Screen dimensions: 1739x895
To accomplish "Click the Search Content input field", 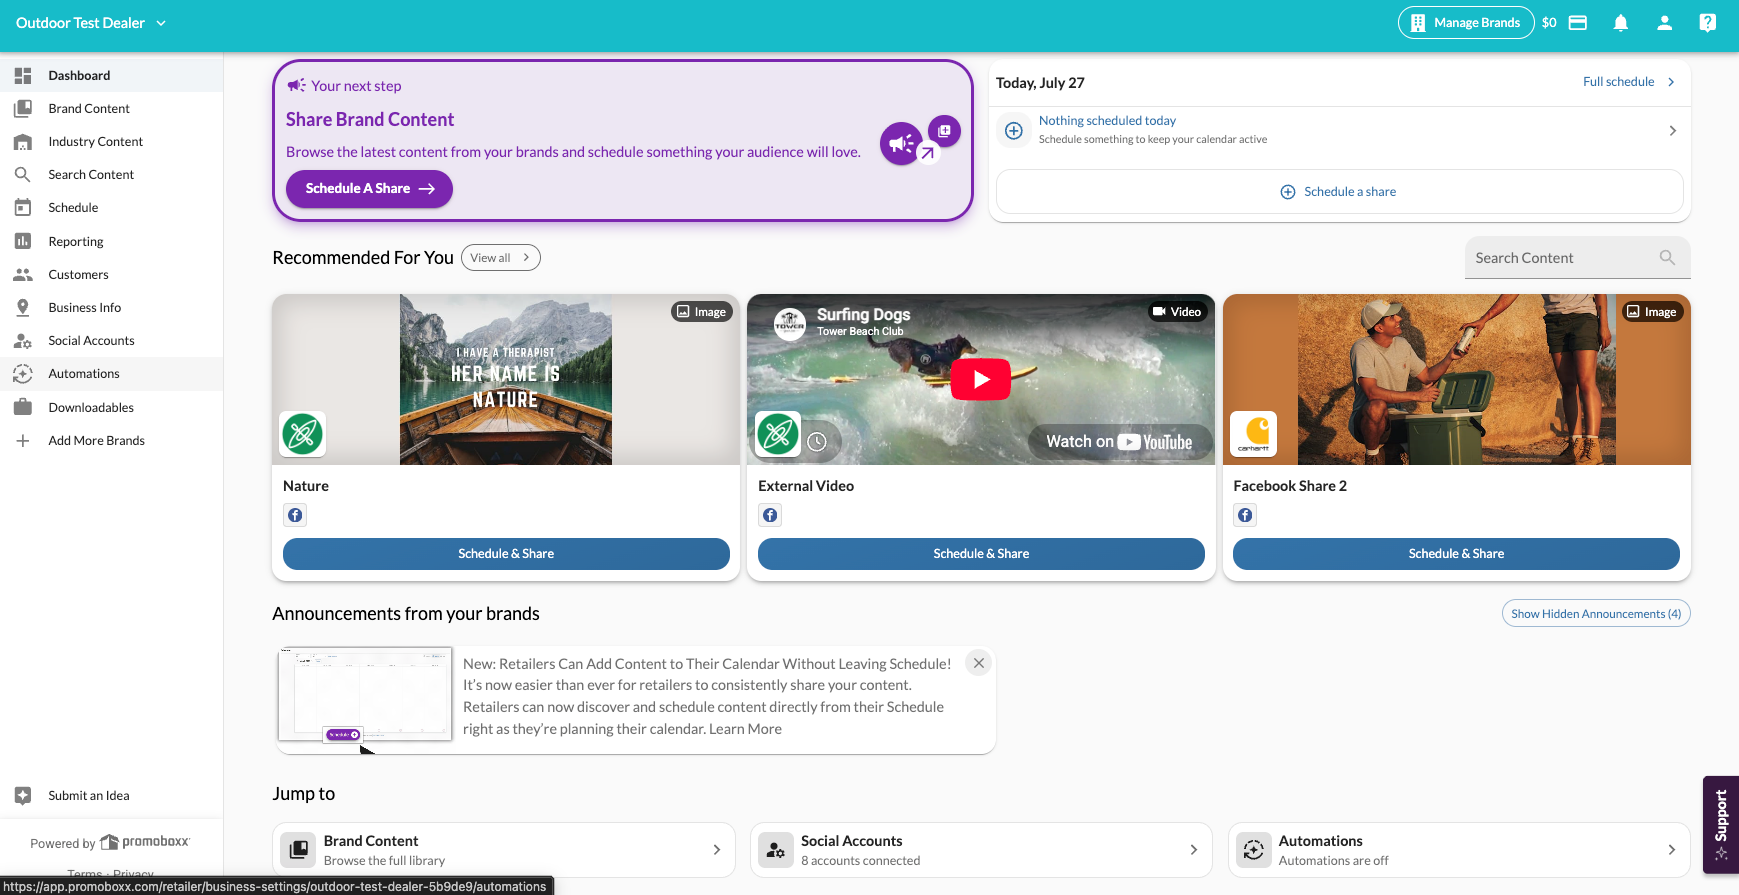I will tap(1578, 258).
